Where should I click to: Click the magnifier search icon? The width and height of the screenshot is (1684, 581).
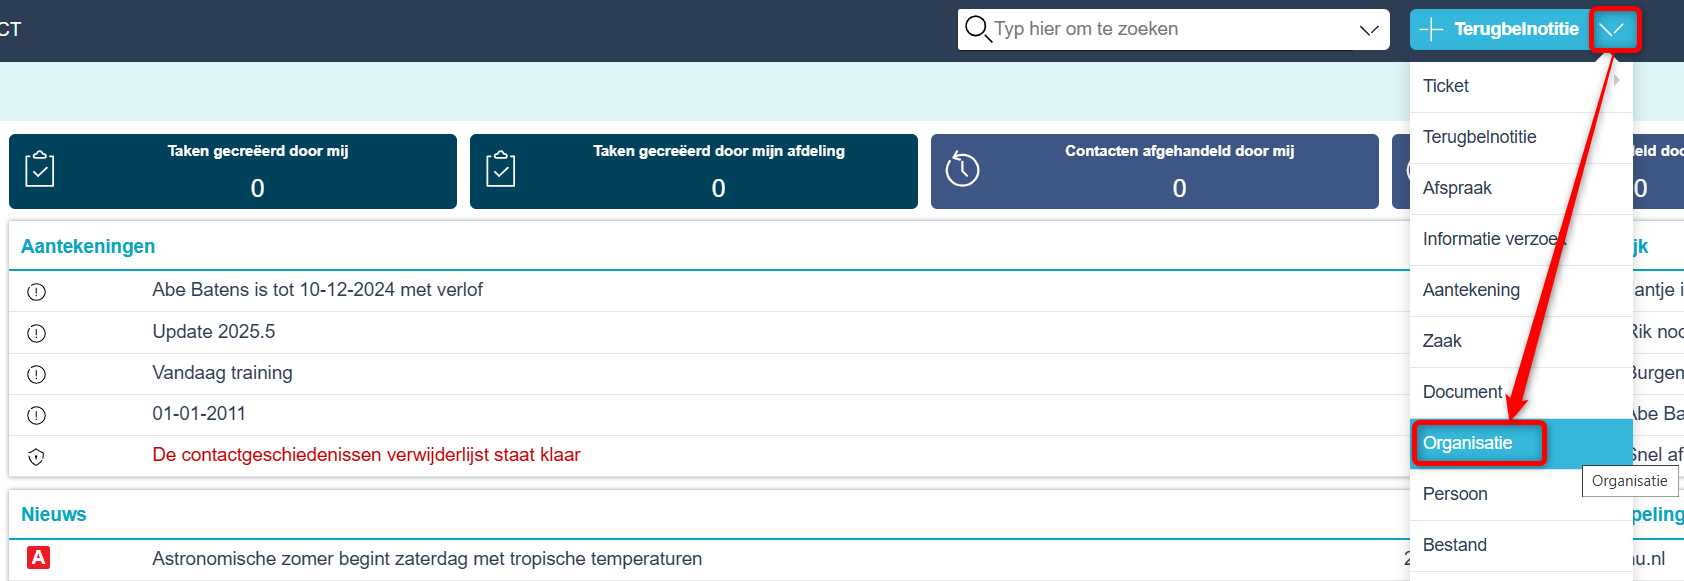pyautogui.click(x=977, y=29)
